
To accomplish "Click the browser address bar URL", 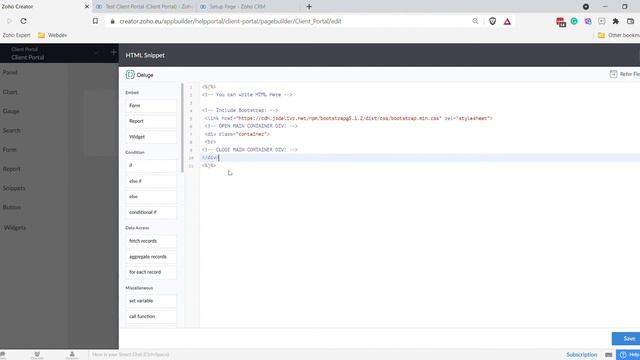I will 230,21.
